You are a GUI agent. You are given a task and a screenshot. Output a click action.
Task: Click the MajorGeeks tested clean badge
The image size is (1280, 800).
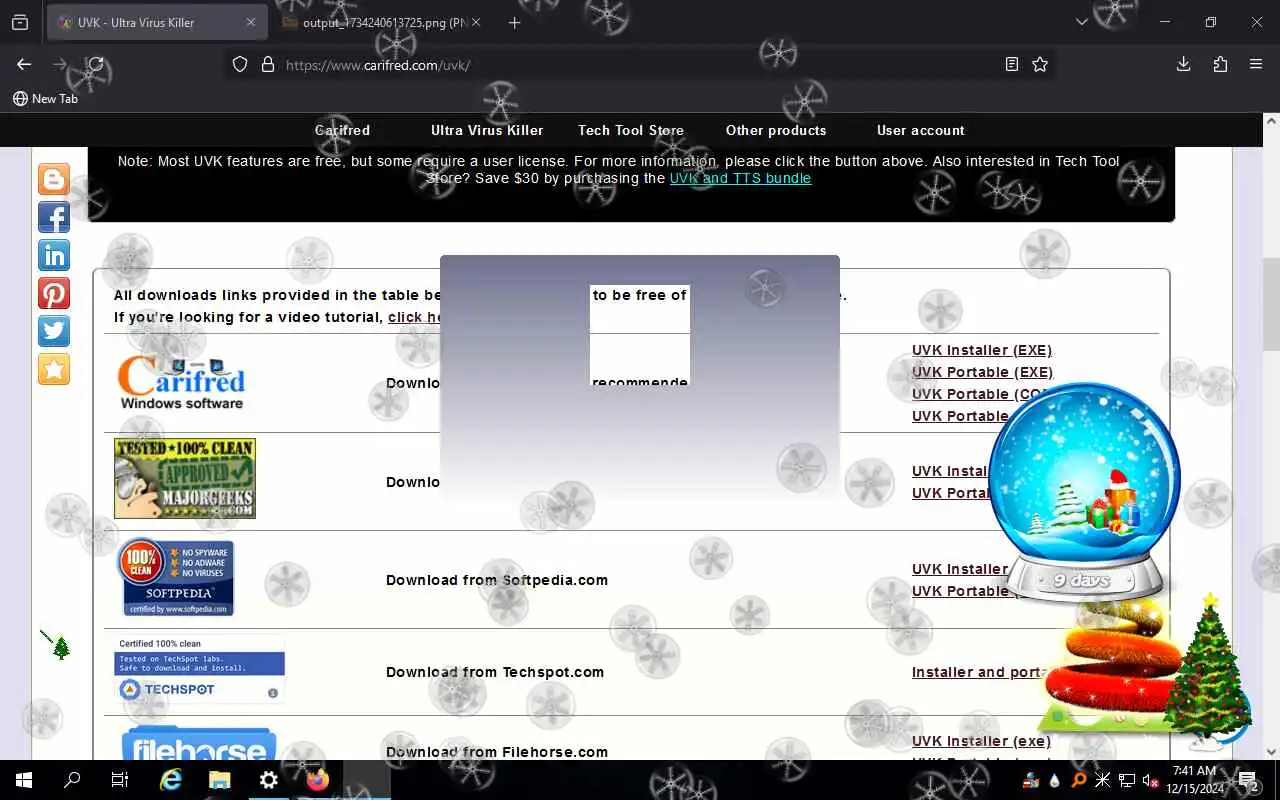[185, 478]
